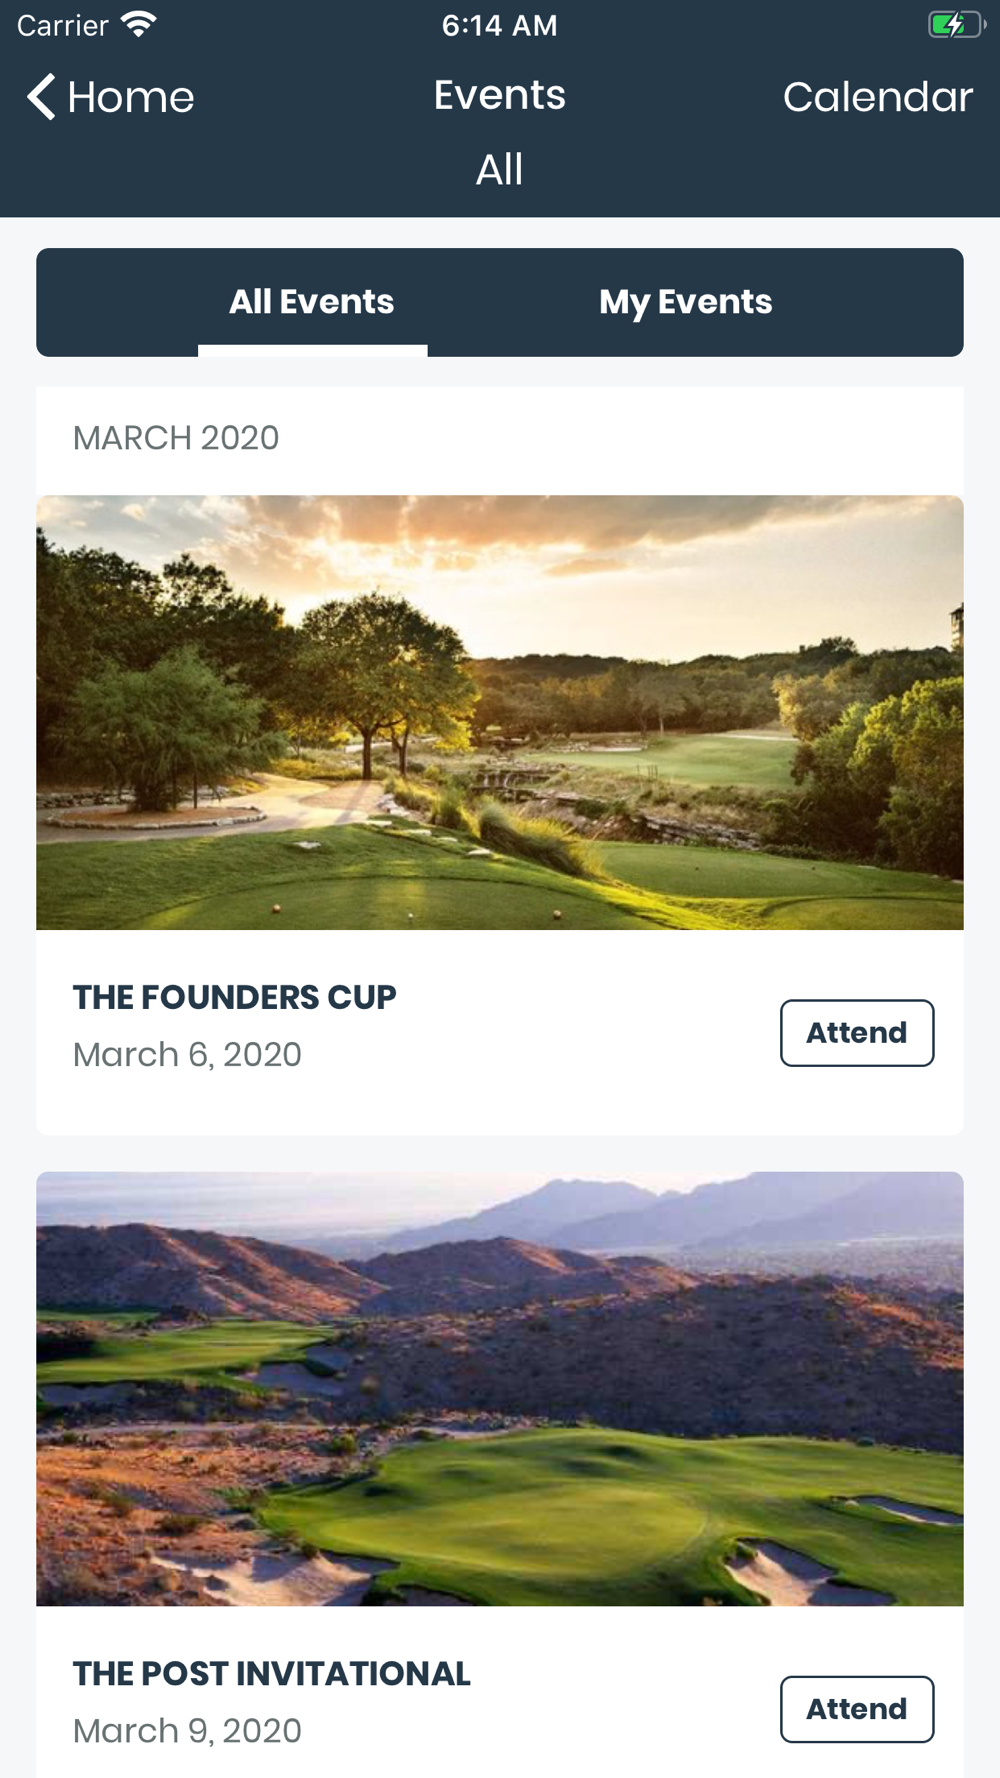This screenshot has width=1000, height=1778.
Task: Tap the March 6, 2020 date text
Action: tap(187, 1054)
